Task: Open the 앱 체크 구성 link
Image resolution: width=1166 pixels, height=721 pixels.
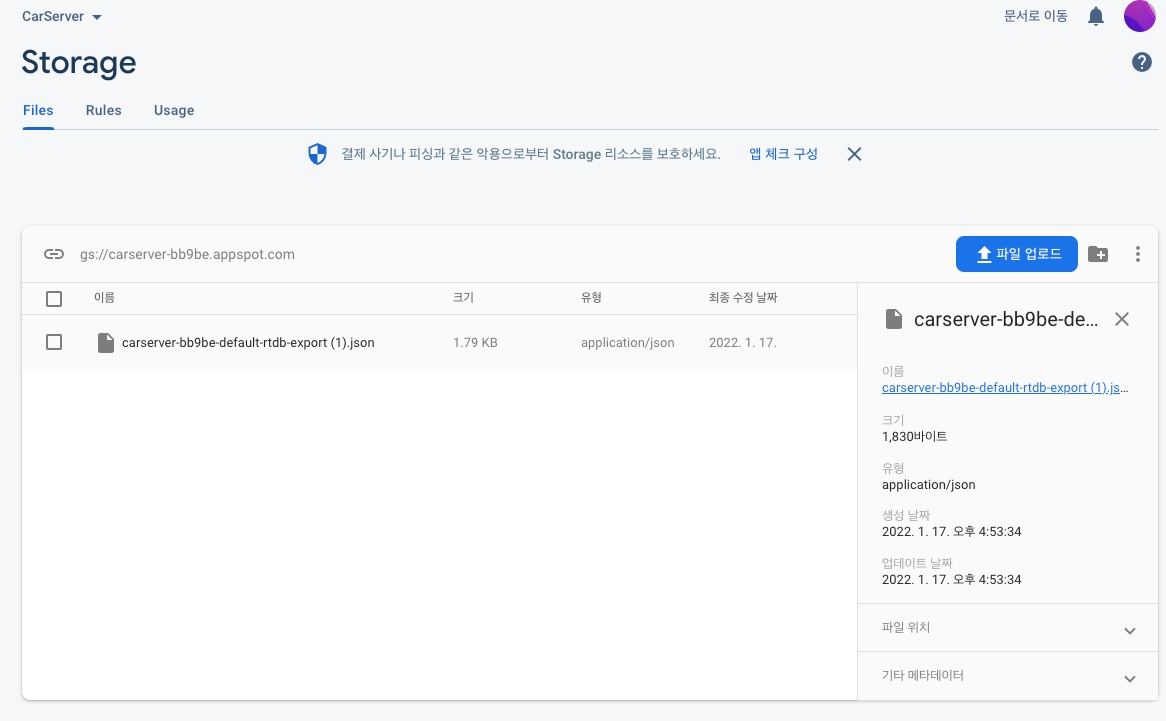Action: tap(783, 154)
